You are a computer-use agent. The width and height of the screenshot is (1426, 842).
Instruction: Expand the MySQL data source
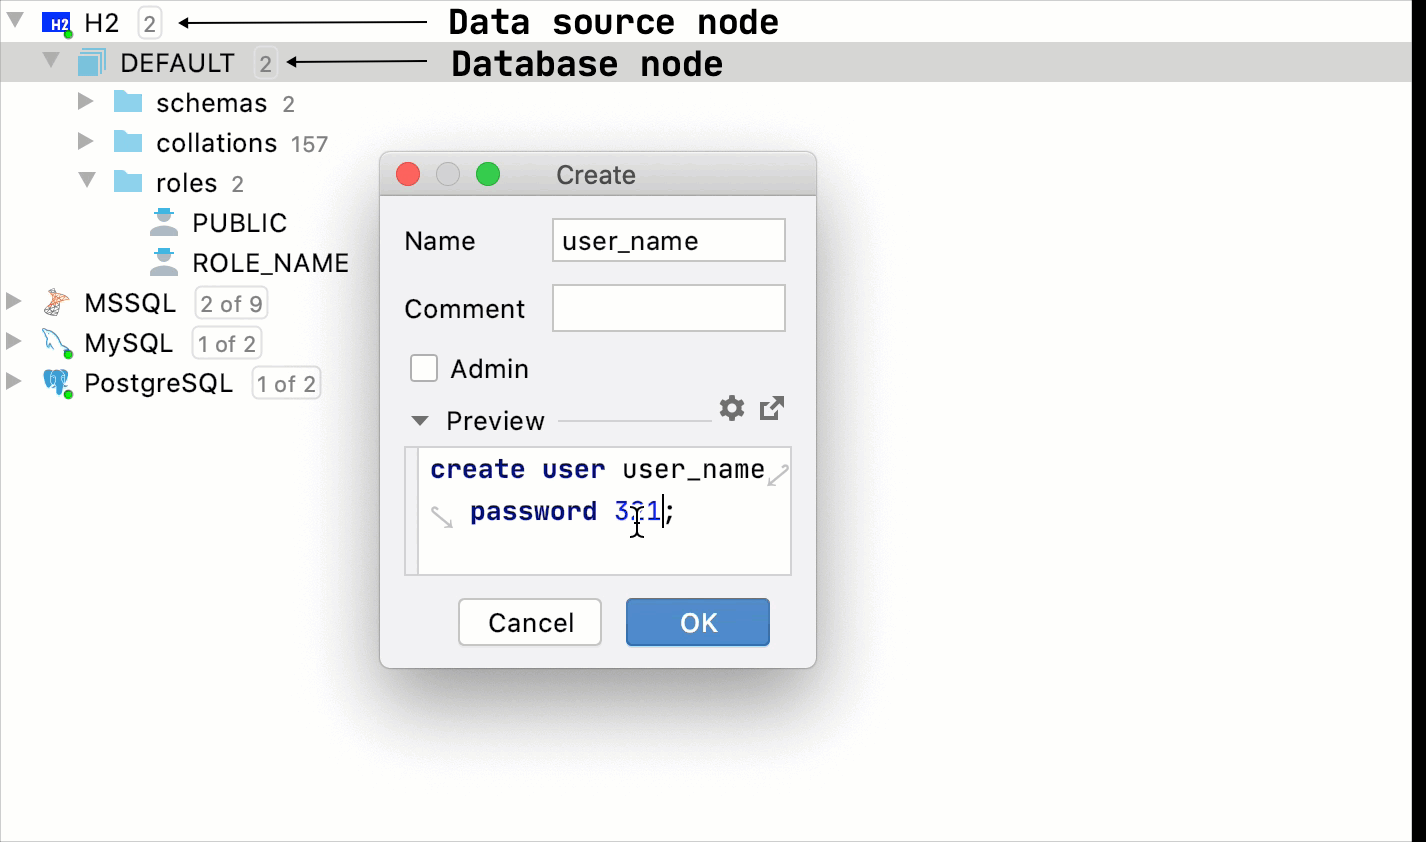pyautogui.click(x=13, y=341)
